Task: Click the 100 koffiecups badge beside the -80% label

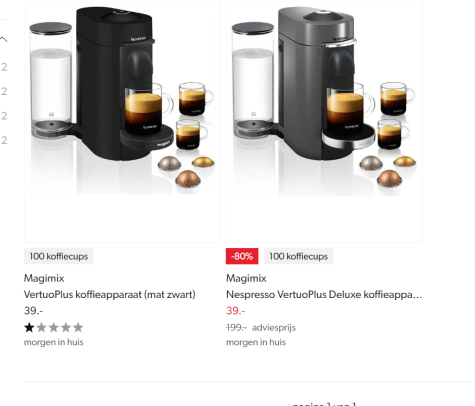Action: 299,256
